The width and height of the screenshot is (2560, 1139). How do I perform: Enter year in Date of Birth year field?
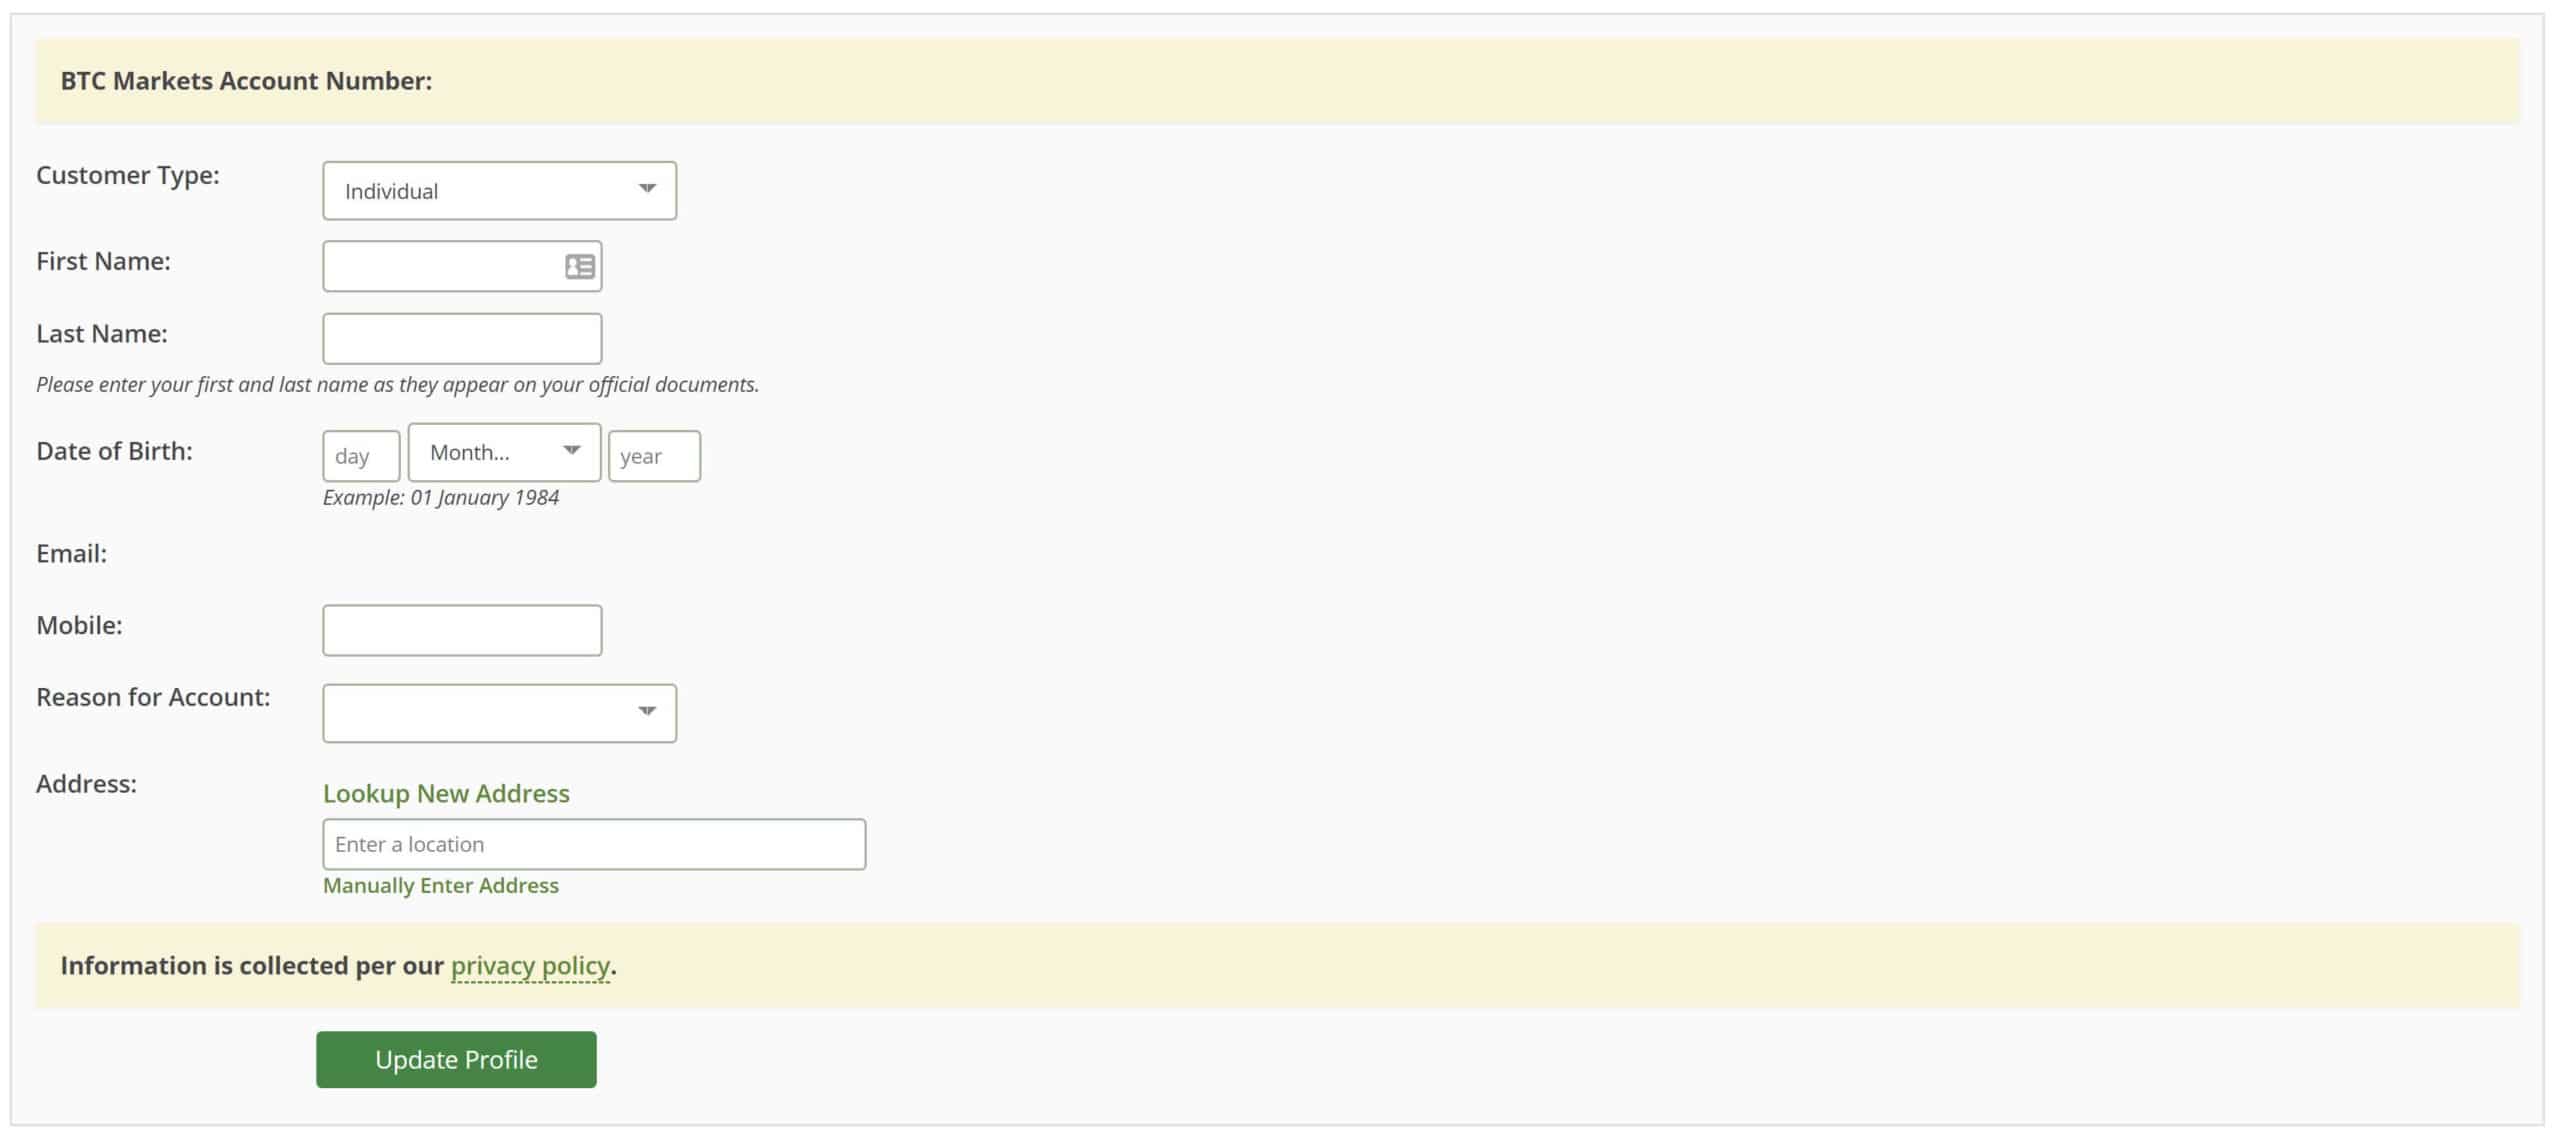coord(655,454)
